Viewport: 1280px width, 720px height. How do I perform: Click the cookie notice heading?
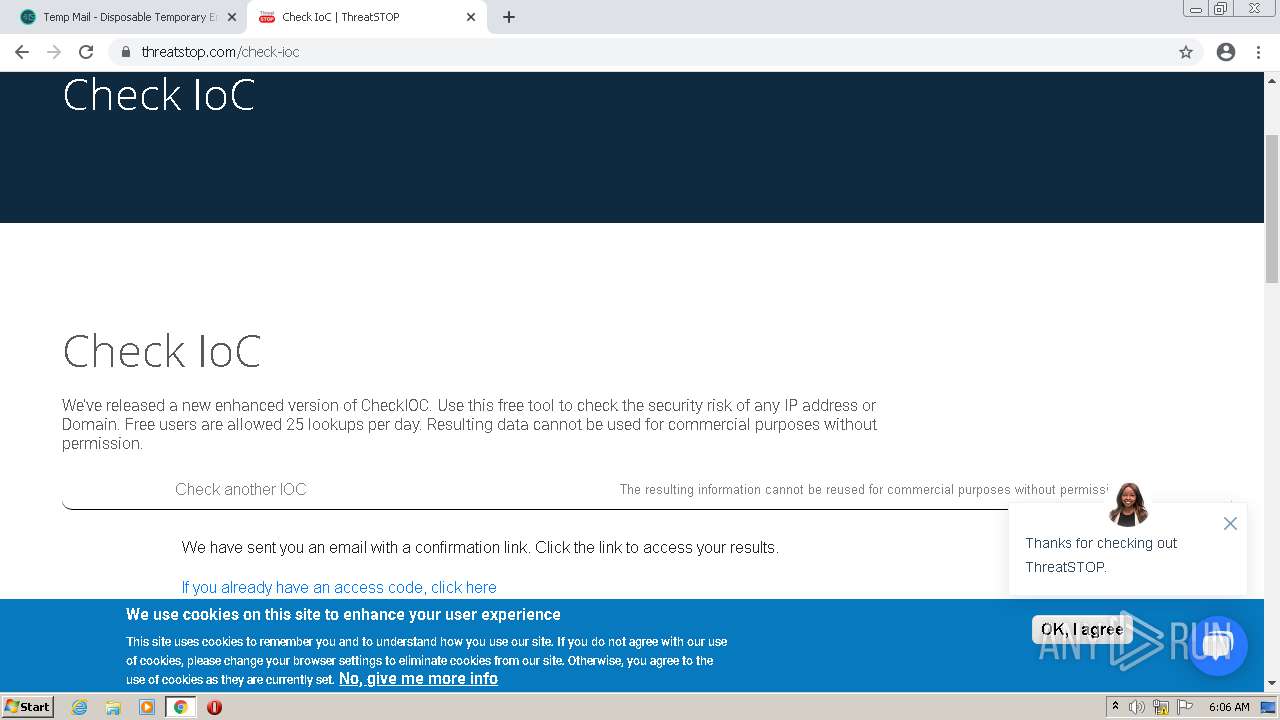[343, 614]
